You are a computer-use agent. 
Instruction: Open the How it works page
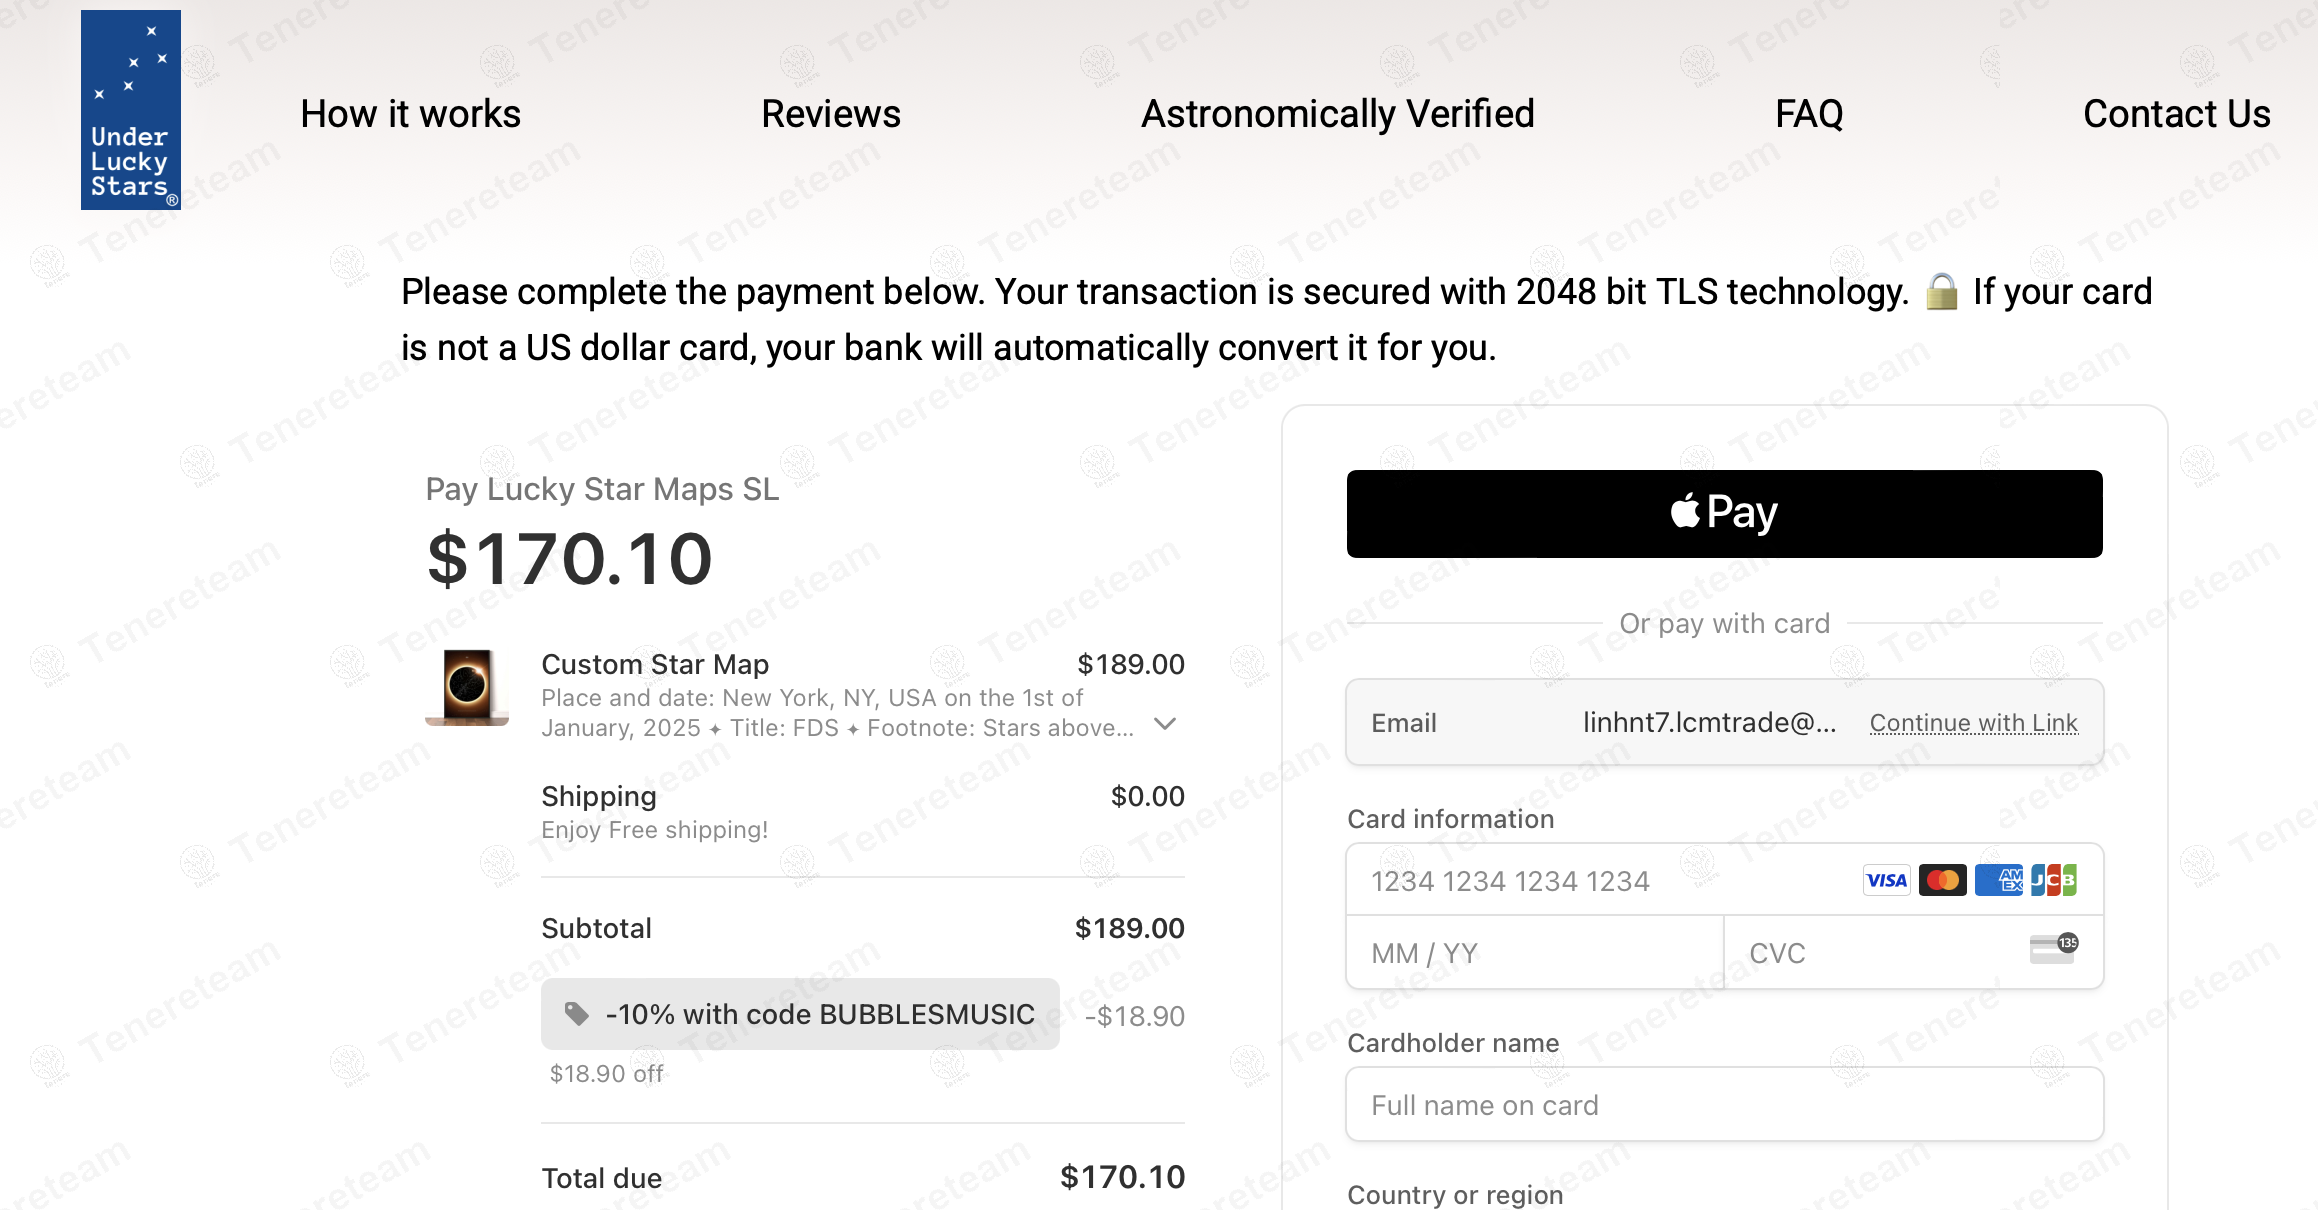pos(410,114)
